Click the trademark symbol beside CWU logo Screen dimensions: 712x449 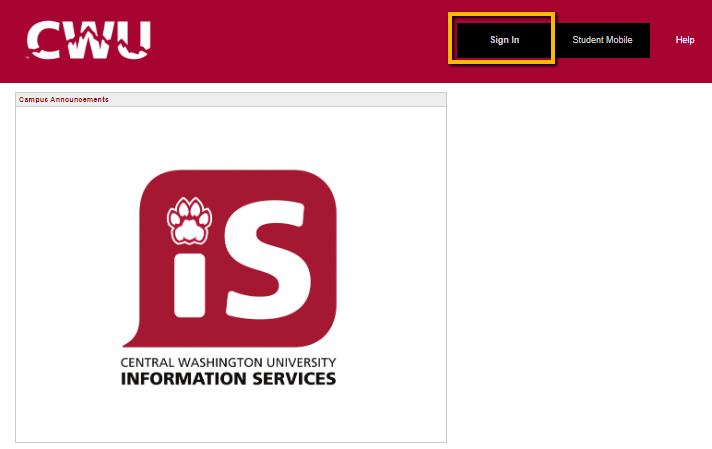point(27,58)
